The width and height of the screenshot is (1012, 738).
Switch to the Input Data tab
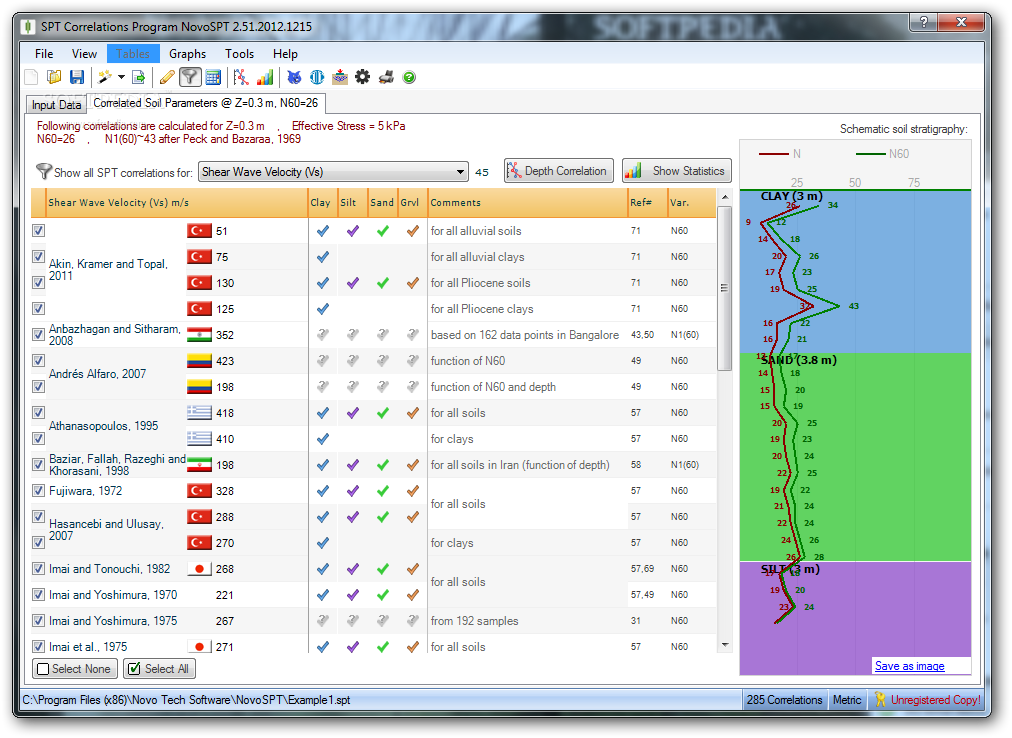click(x=56, y=105)
